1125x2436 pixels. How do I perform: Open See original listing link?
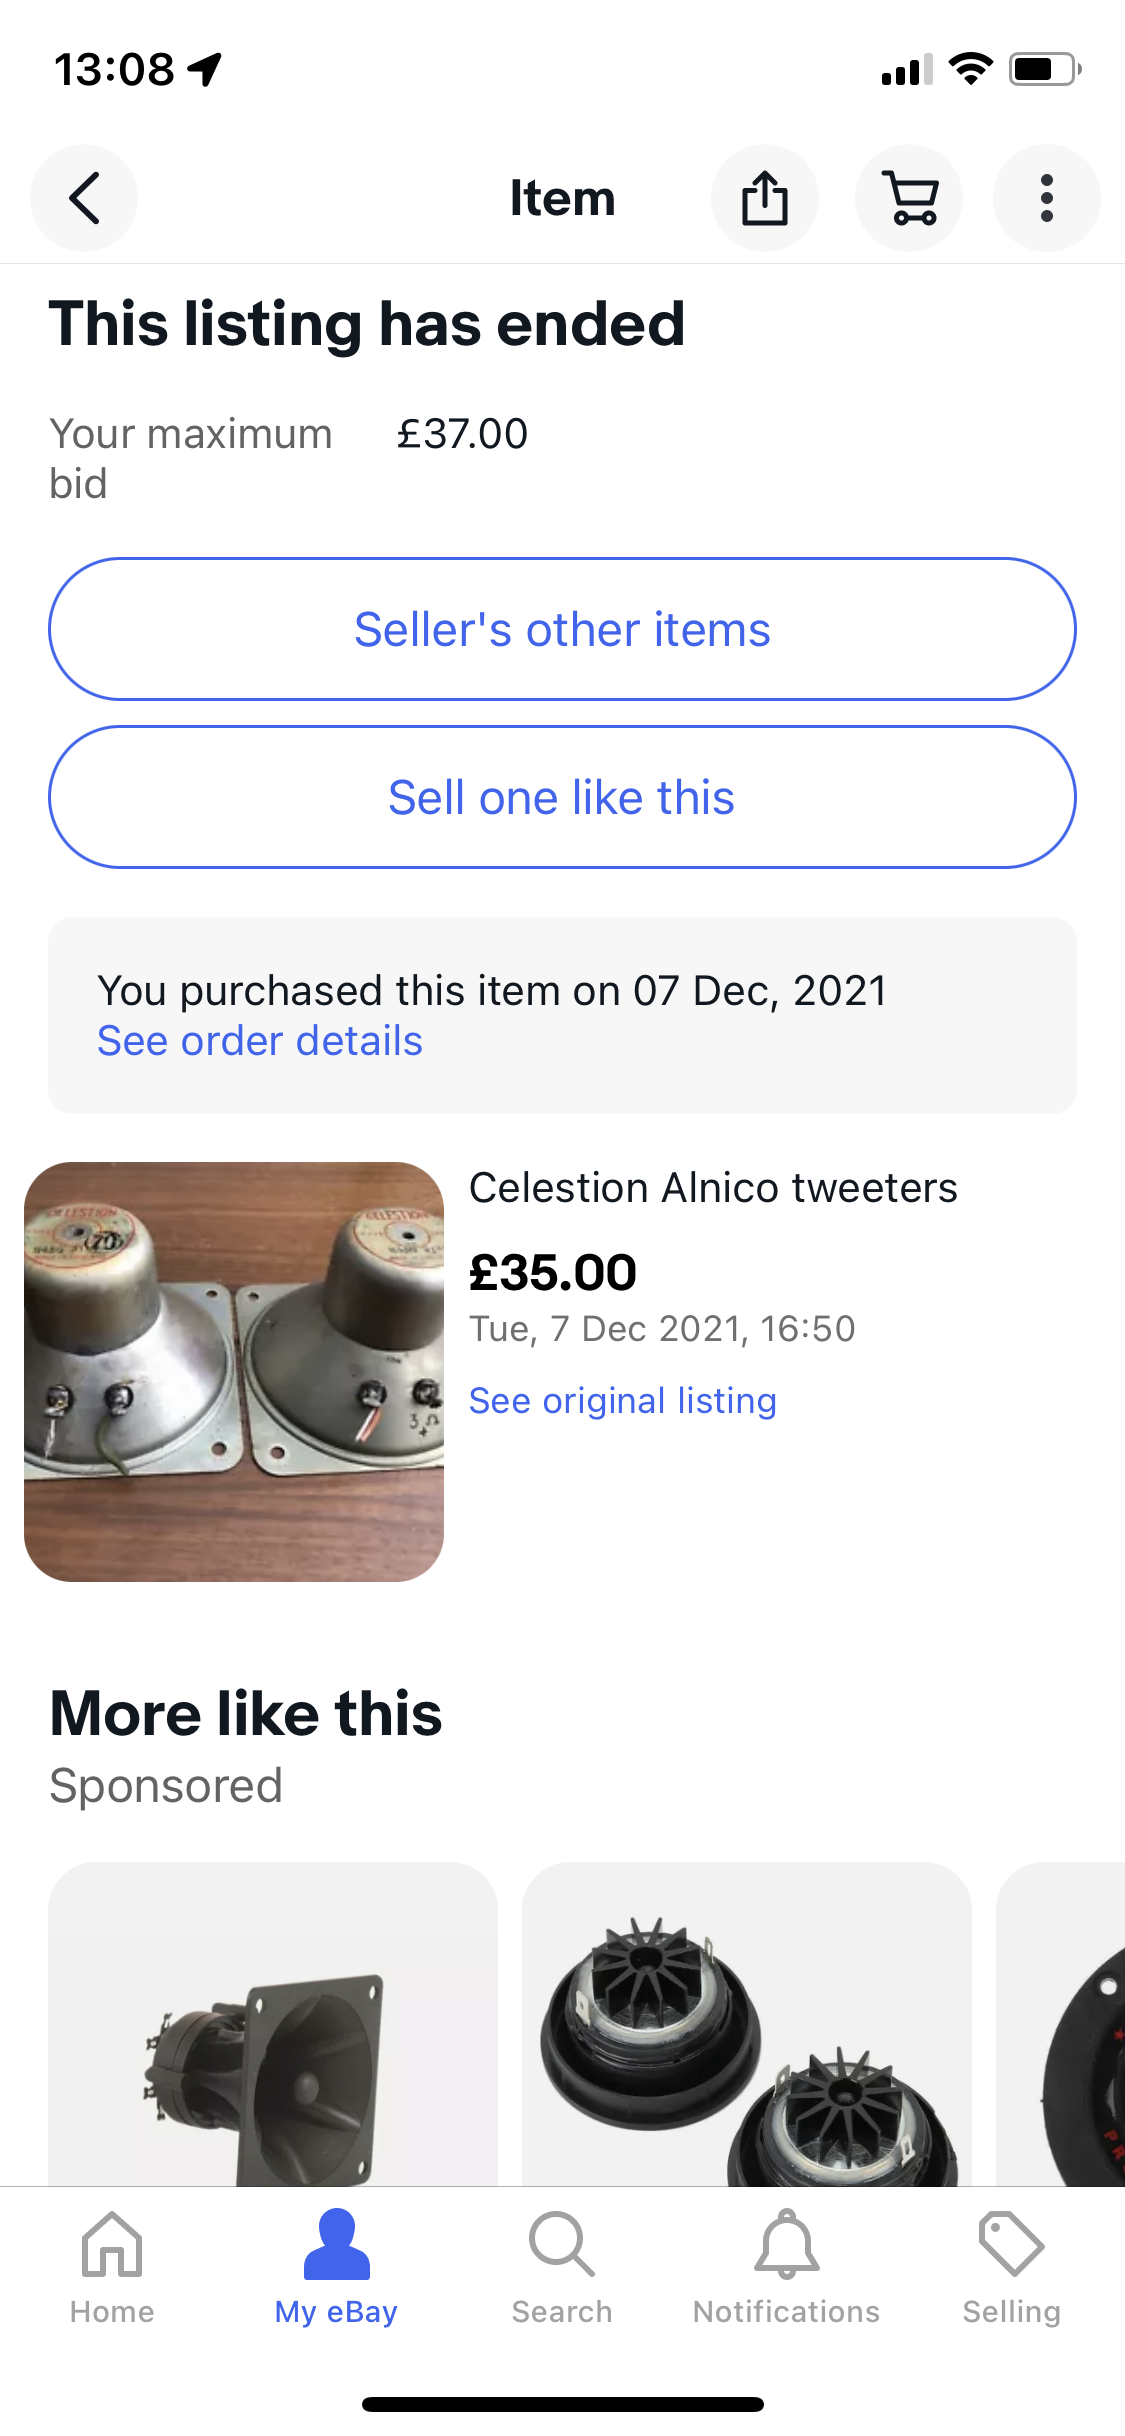point(622,1401)
